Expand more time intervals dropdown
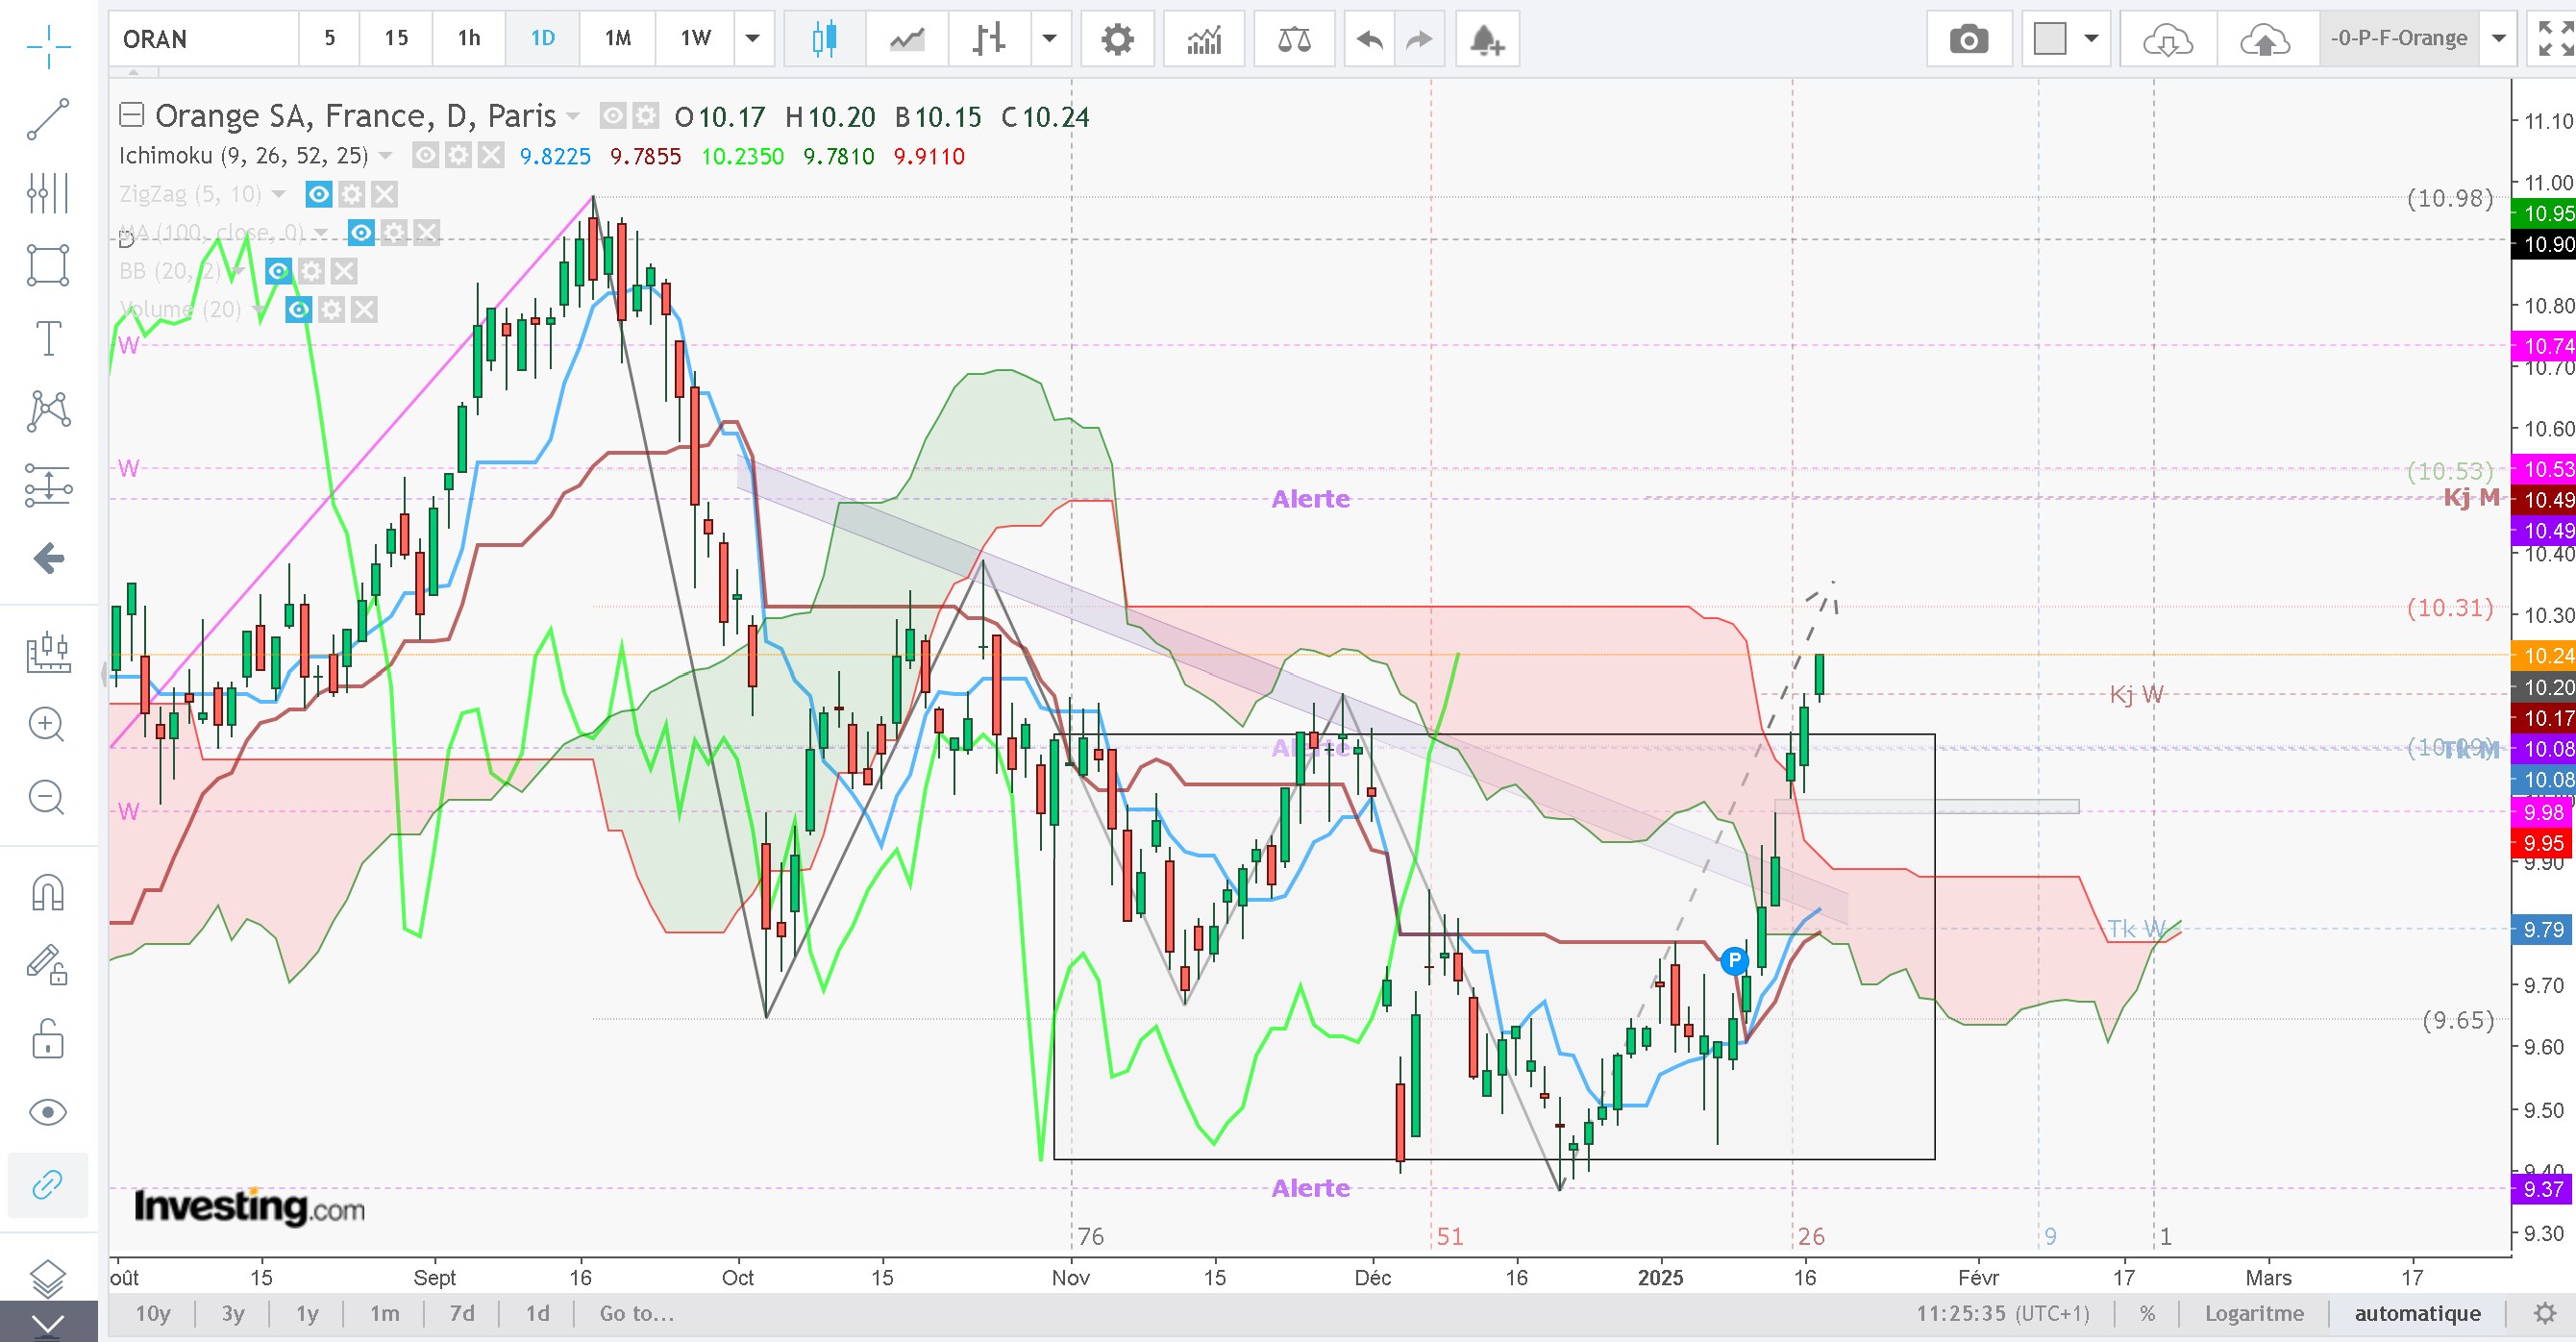 click(753, 39)
